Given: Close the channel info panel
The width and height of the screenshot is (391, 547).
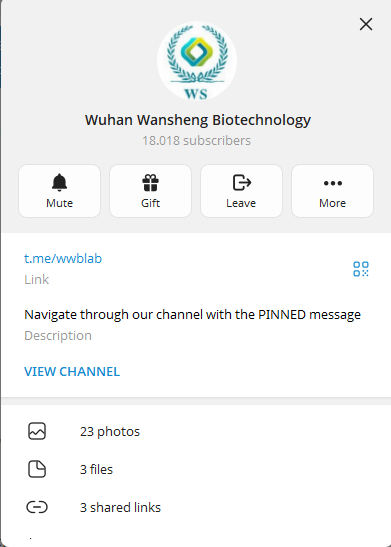Looking at the screenshot, I should [366, 24].
